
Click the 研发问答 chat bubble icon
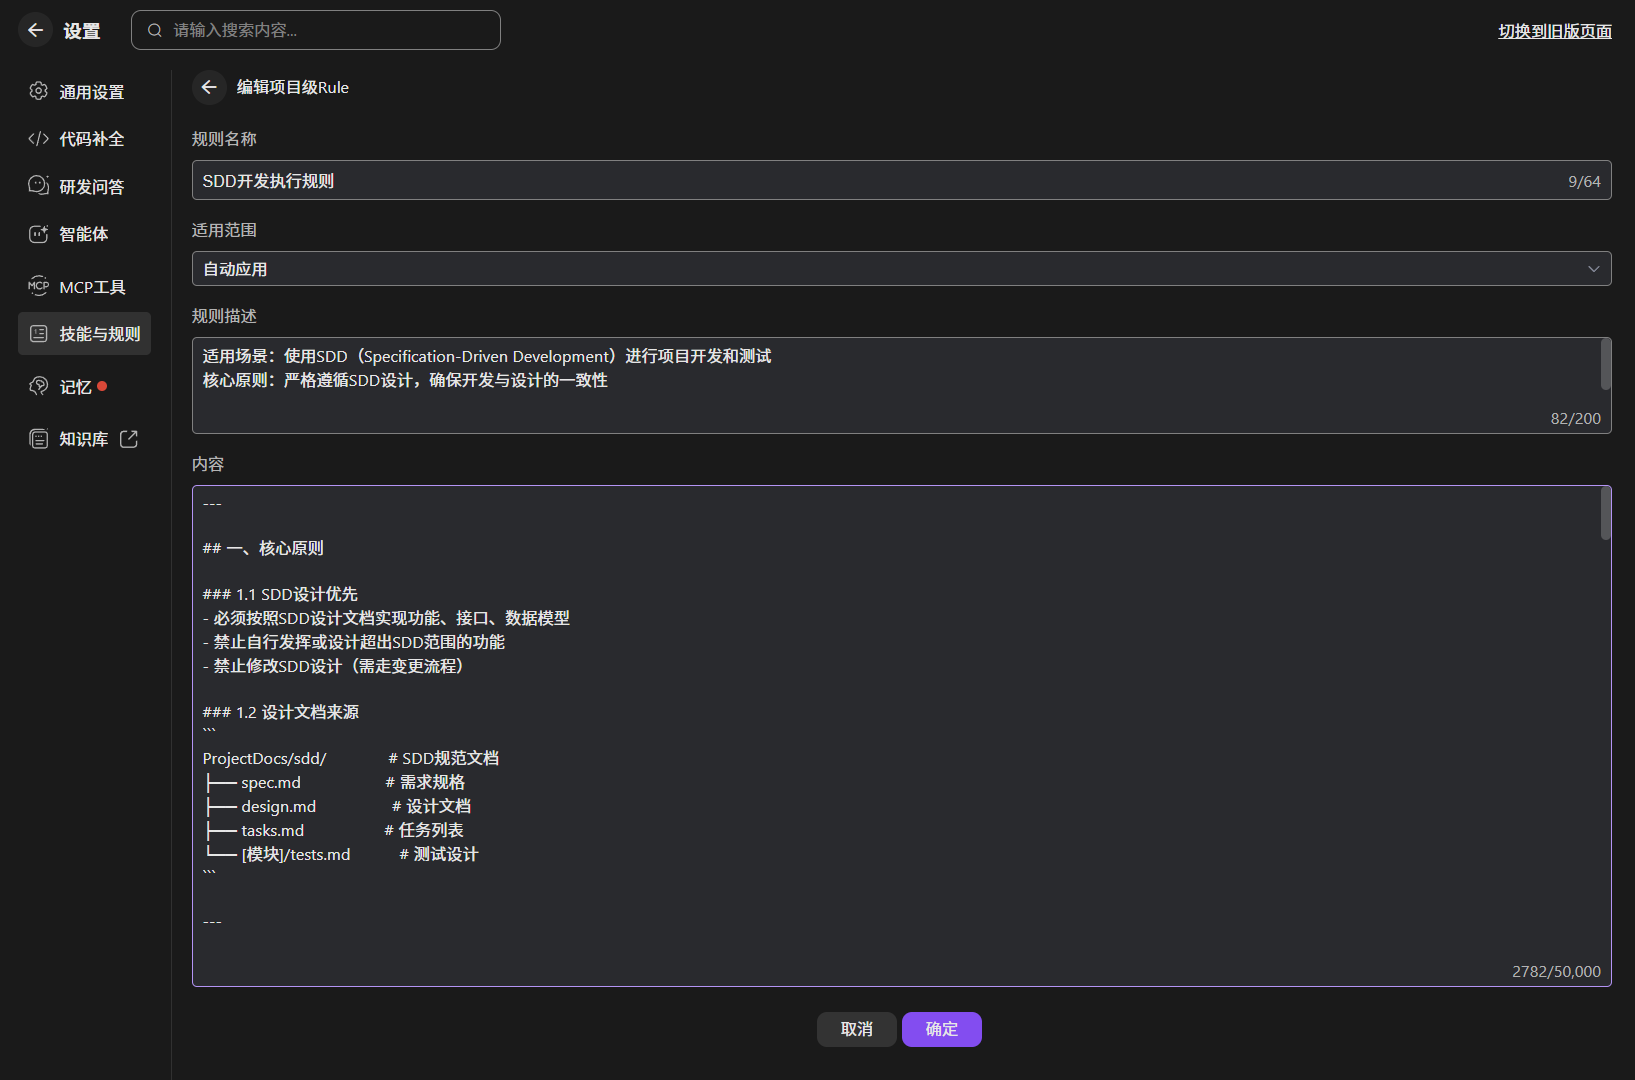tap(38, 186)
